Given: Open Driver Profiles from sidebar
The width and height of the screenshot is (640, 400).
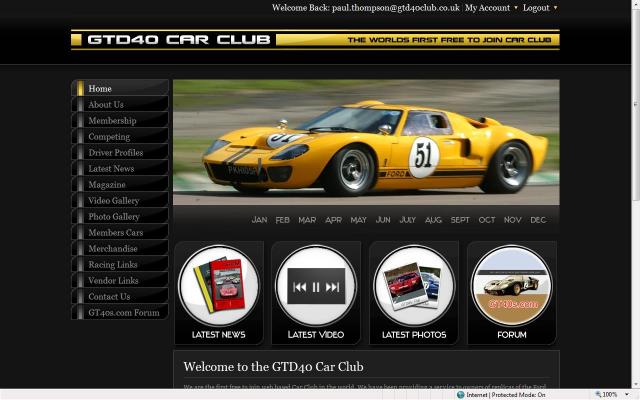Looking at the screenshot, I should [120, 152].
